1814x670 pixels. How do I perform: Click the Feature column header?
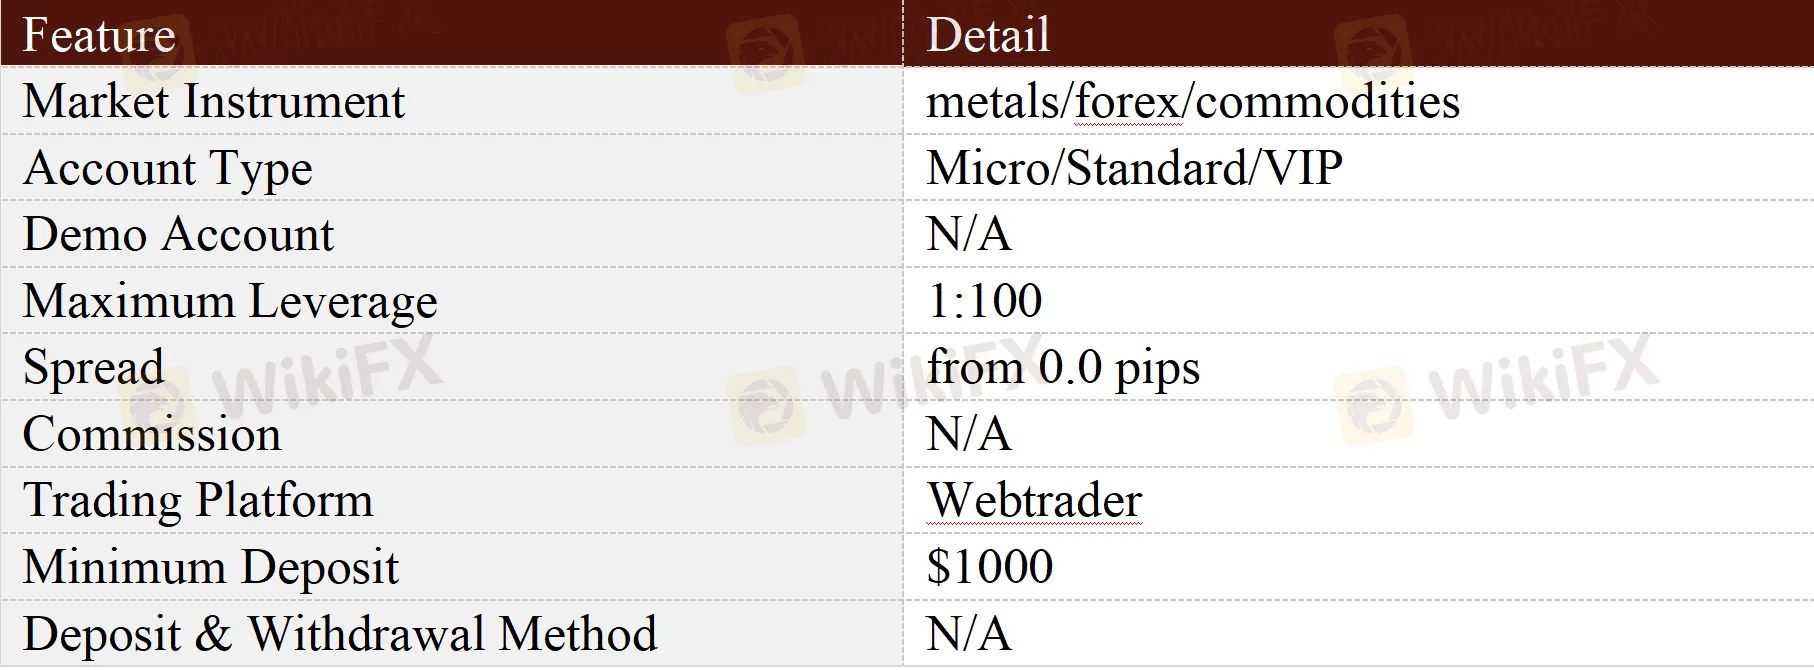[99, 35]
